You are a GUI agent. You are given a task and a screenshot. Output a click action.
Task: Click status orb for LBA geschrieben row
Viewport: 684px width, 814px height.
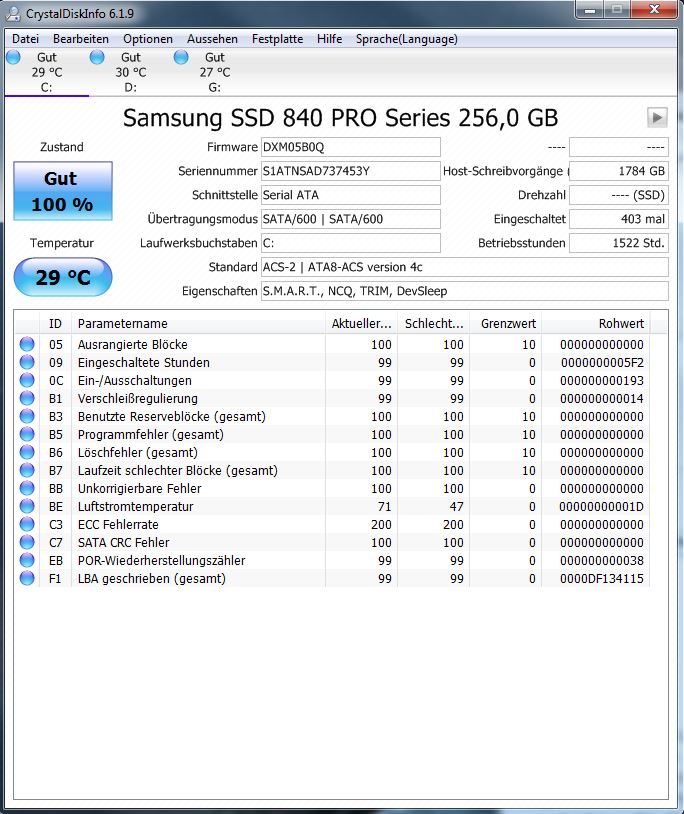tap(27, 578)
